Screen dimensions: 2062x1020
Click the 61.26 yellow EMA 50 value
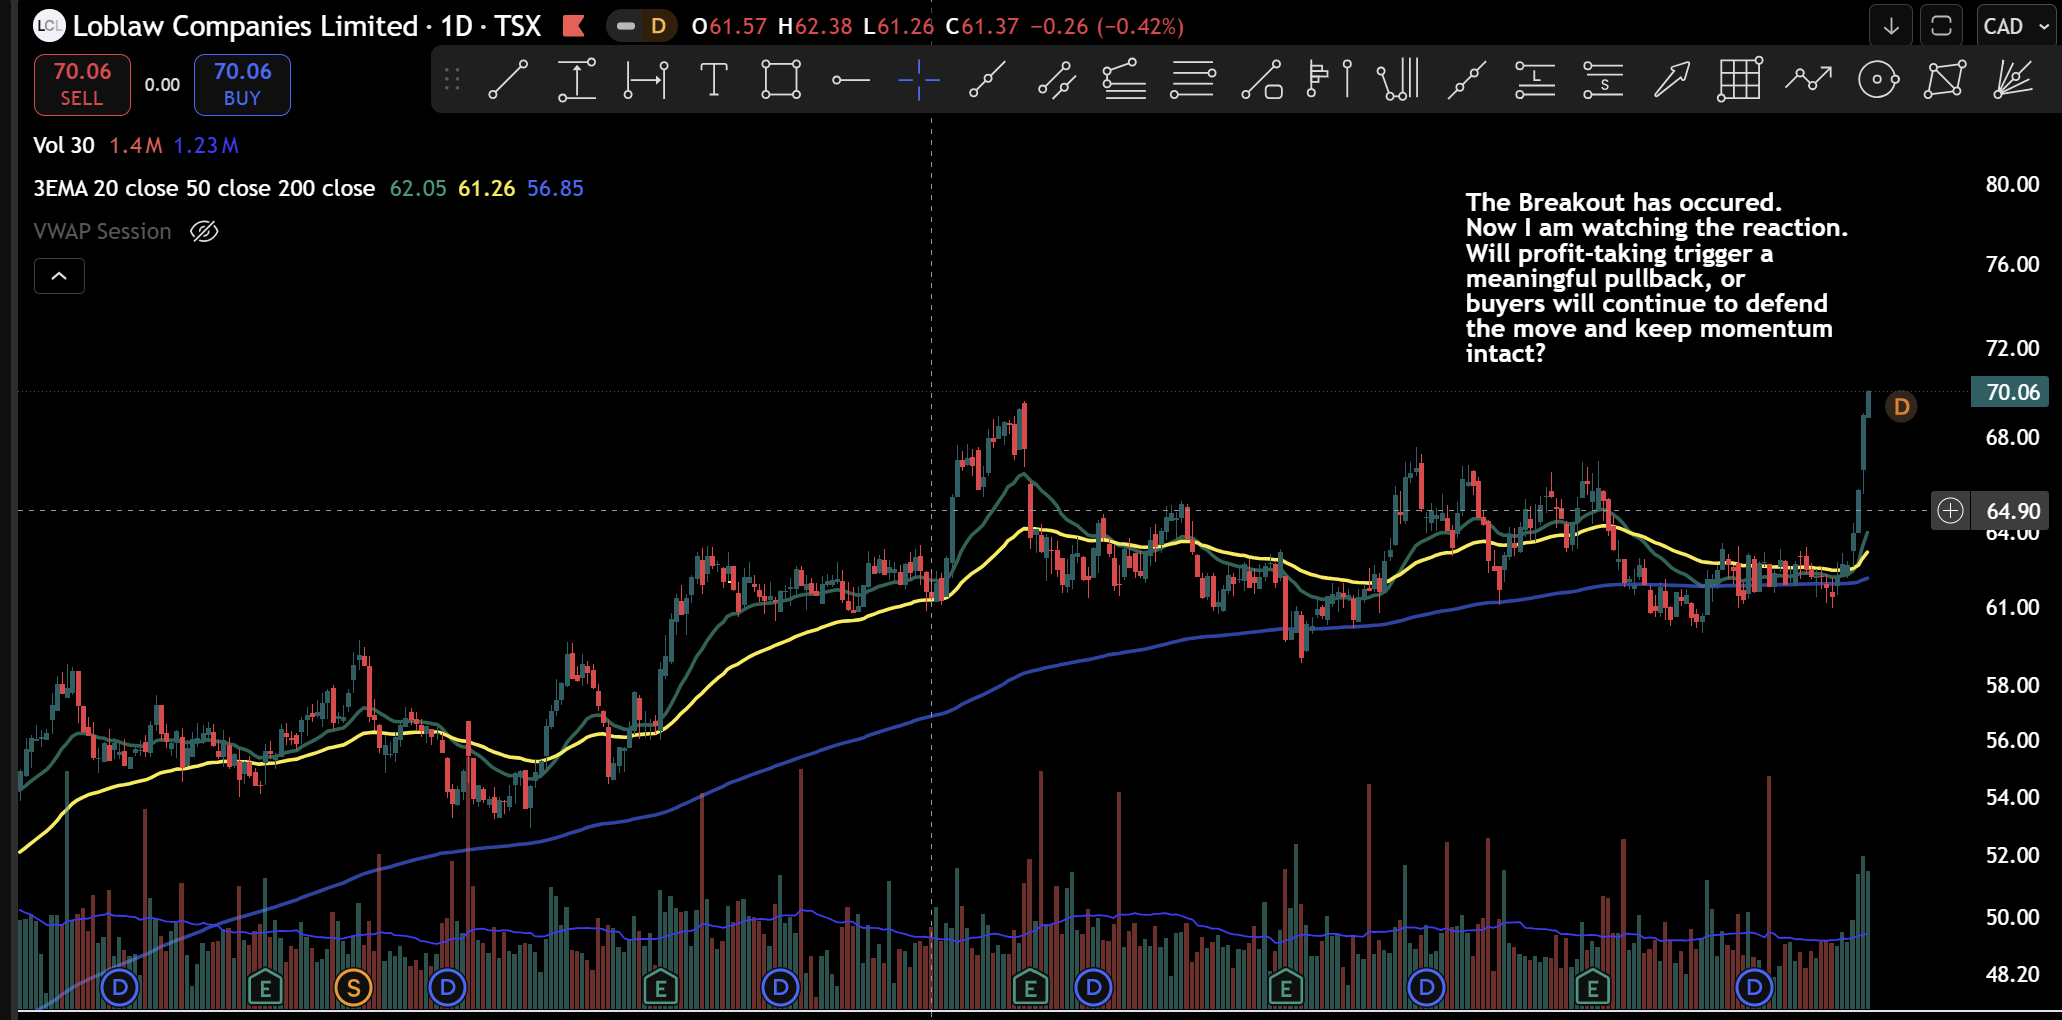pos(487,189)
